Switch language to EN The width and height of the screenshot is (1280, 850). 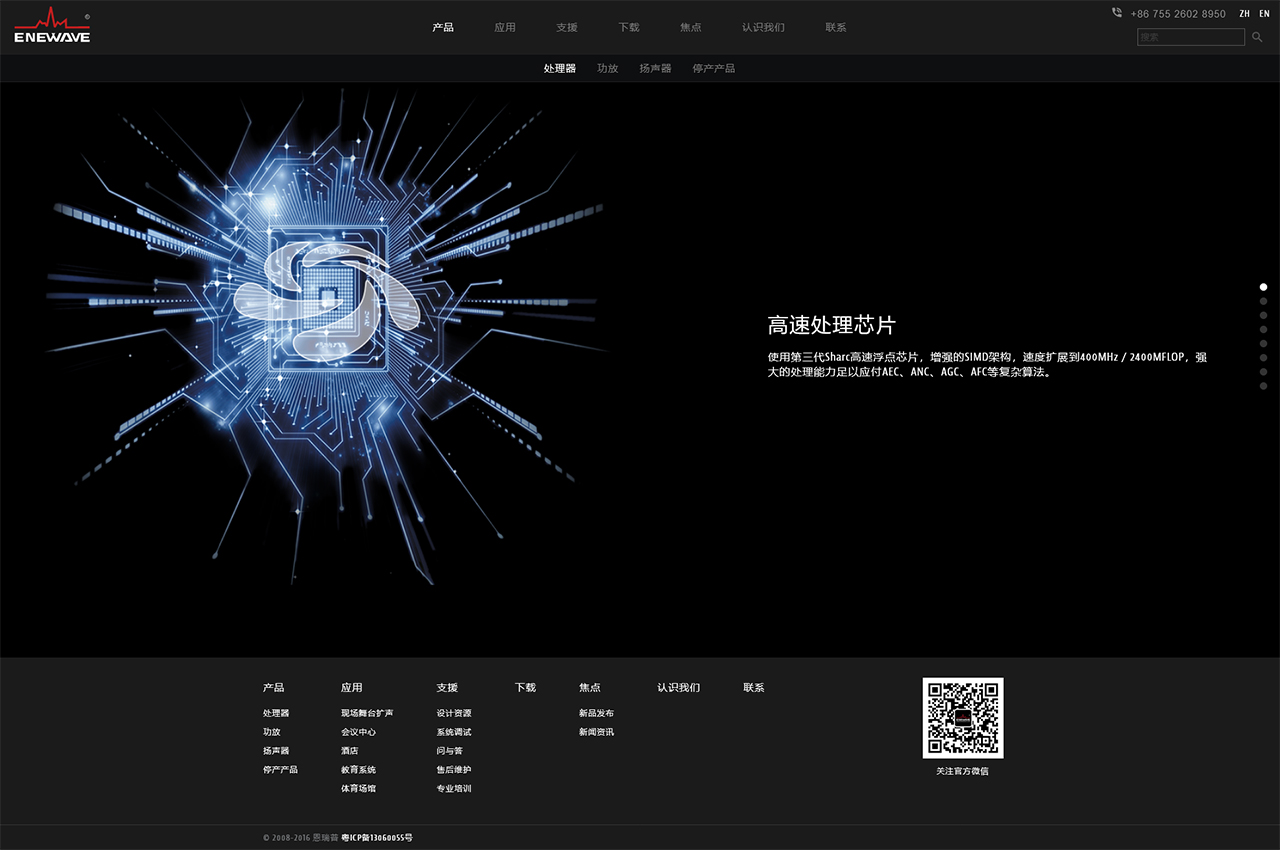[1264, 14]
